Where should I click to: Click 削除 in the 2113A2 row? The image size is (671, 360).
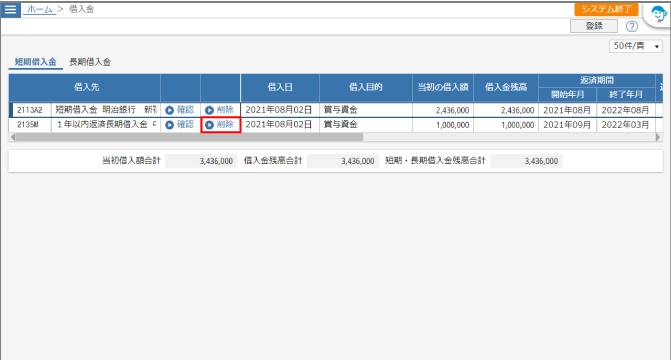(220, 110)
